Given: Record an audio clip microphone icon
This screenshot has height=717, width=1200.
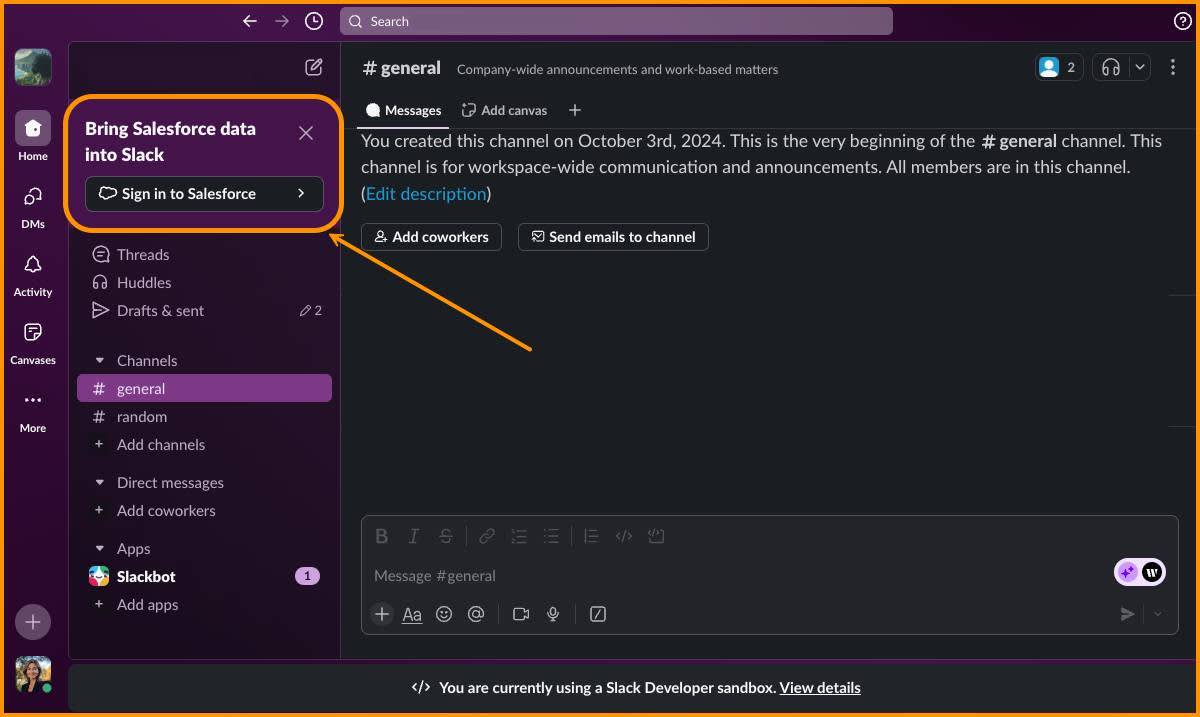Looking at the screenshot, I should pos(553,614).
